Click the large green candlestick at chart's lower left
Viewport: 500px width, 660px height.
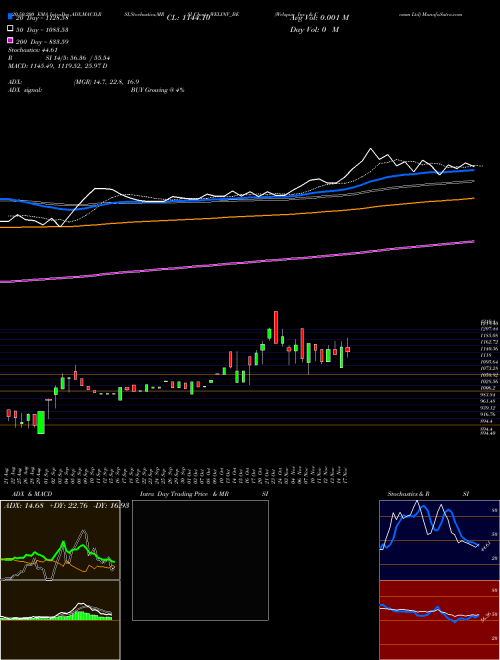click(41, 423)
